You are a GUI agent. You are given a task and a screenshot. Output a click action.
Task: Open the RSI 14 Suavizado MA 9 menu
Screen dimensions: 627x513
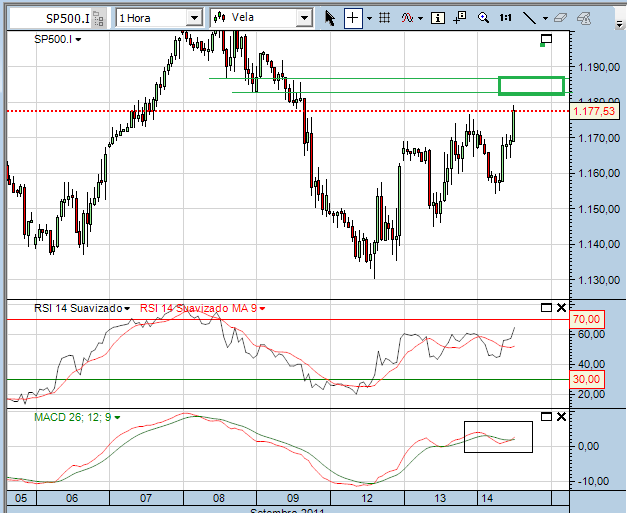[x=262, y=309]
